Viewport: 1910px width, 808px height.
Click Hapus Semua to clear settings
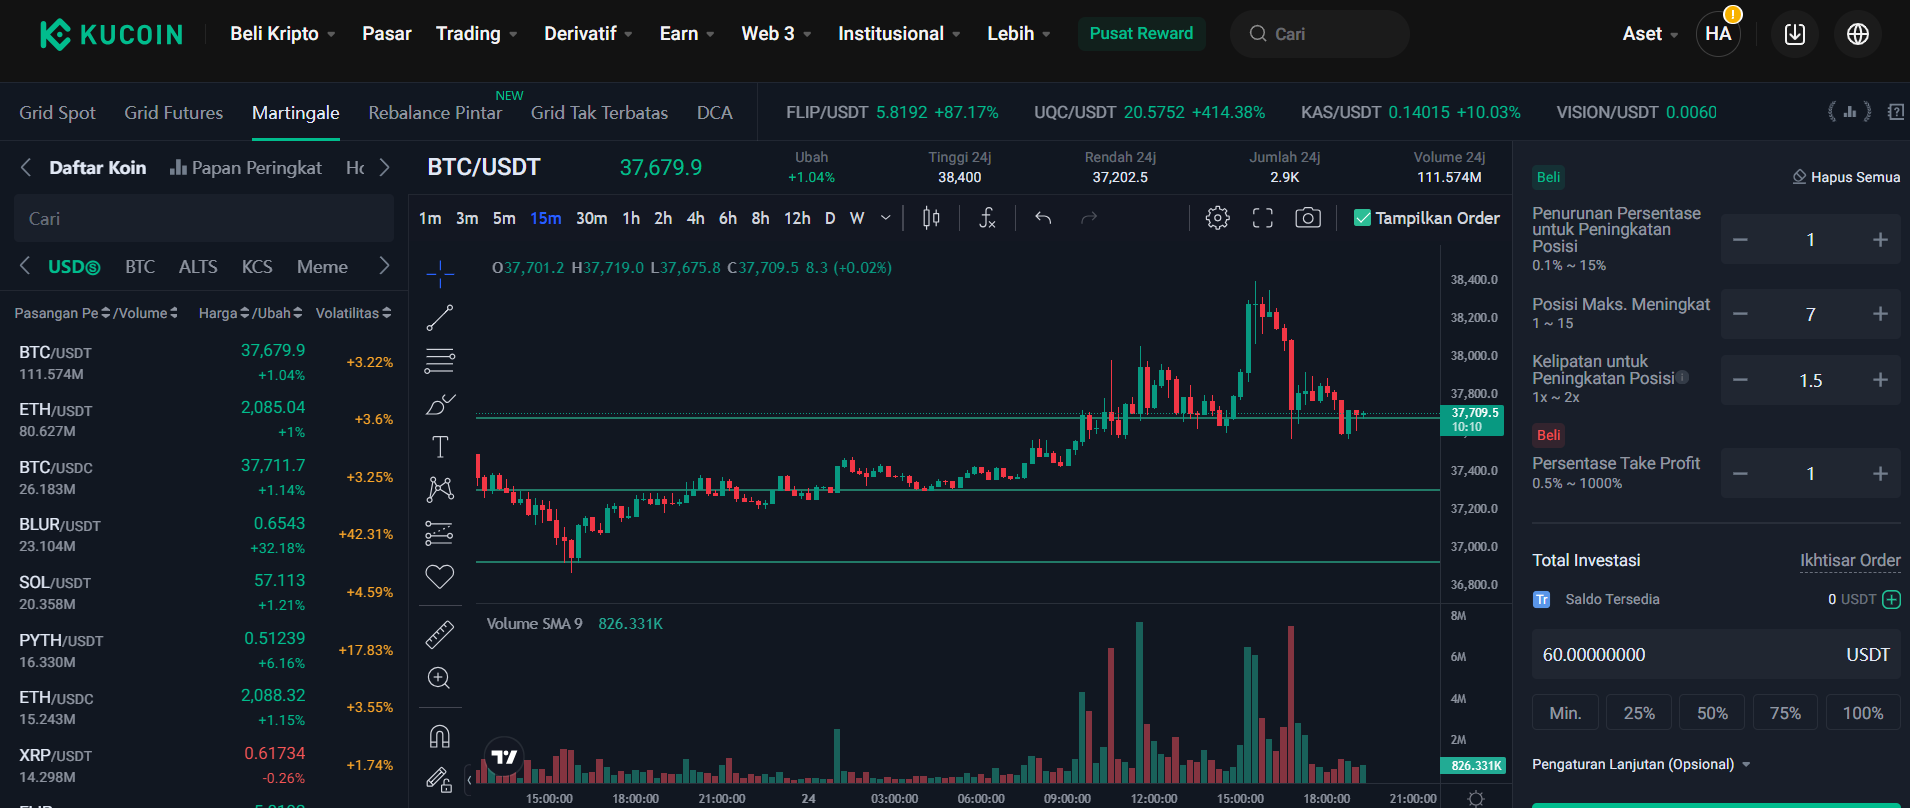pos(1846,177)
